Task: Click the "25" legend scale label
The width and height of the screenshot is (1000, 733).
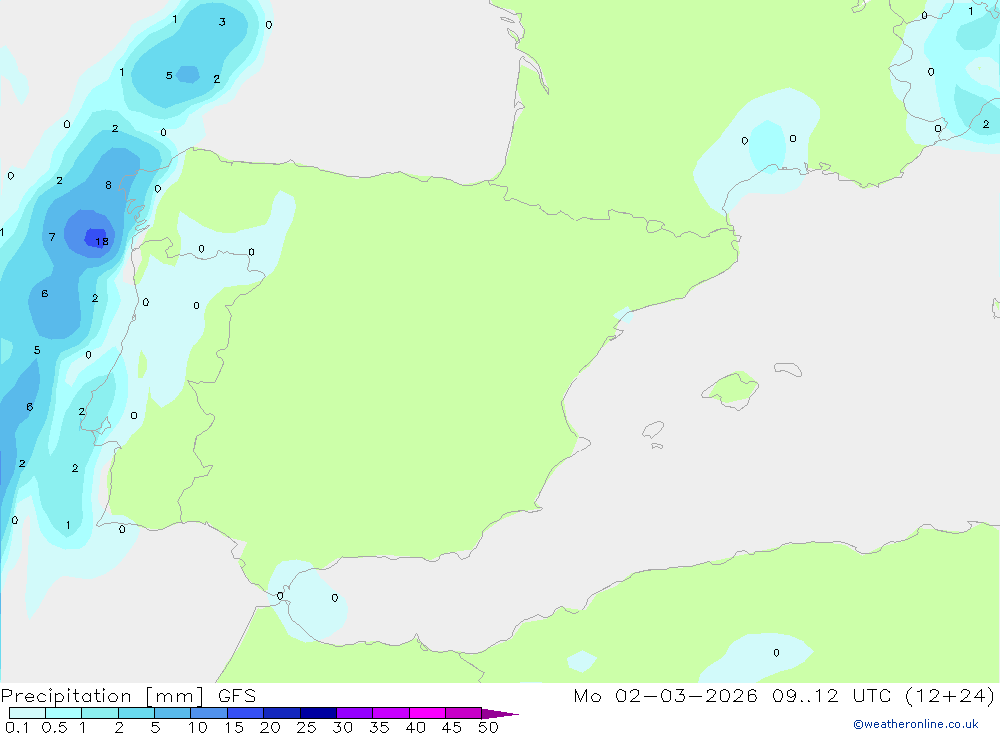Action: pos(307,727)
